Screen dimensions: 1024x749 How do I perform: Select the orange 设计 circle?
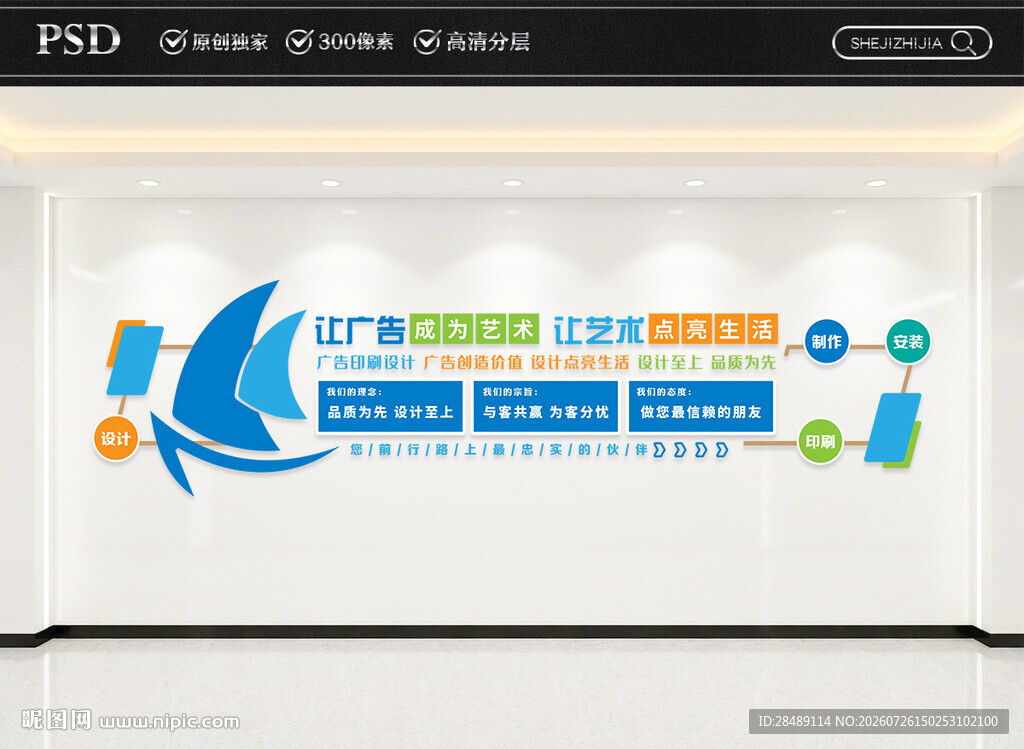(116, 438)
